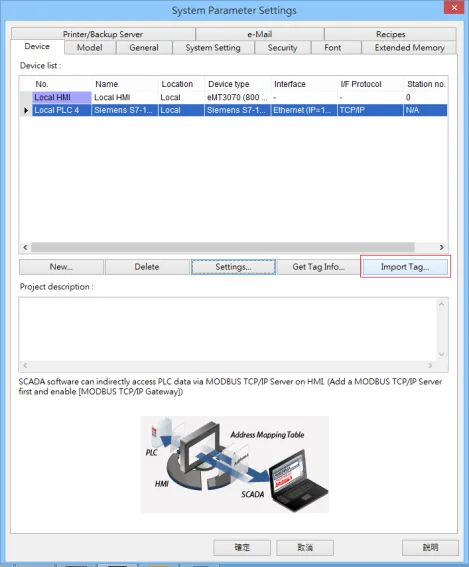Click the Local HMI row's Local location cell
Viewport: 469px width, 567px height.
click(181, 97)
